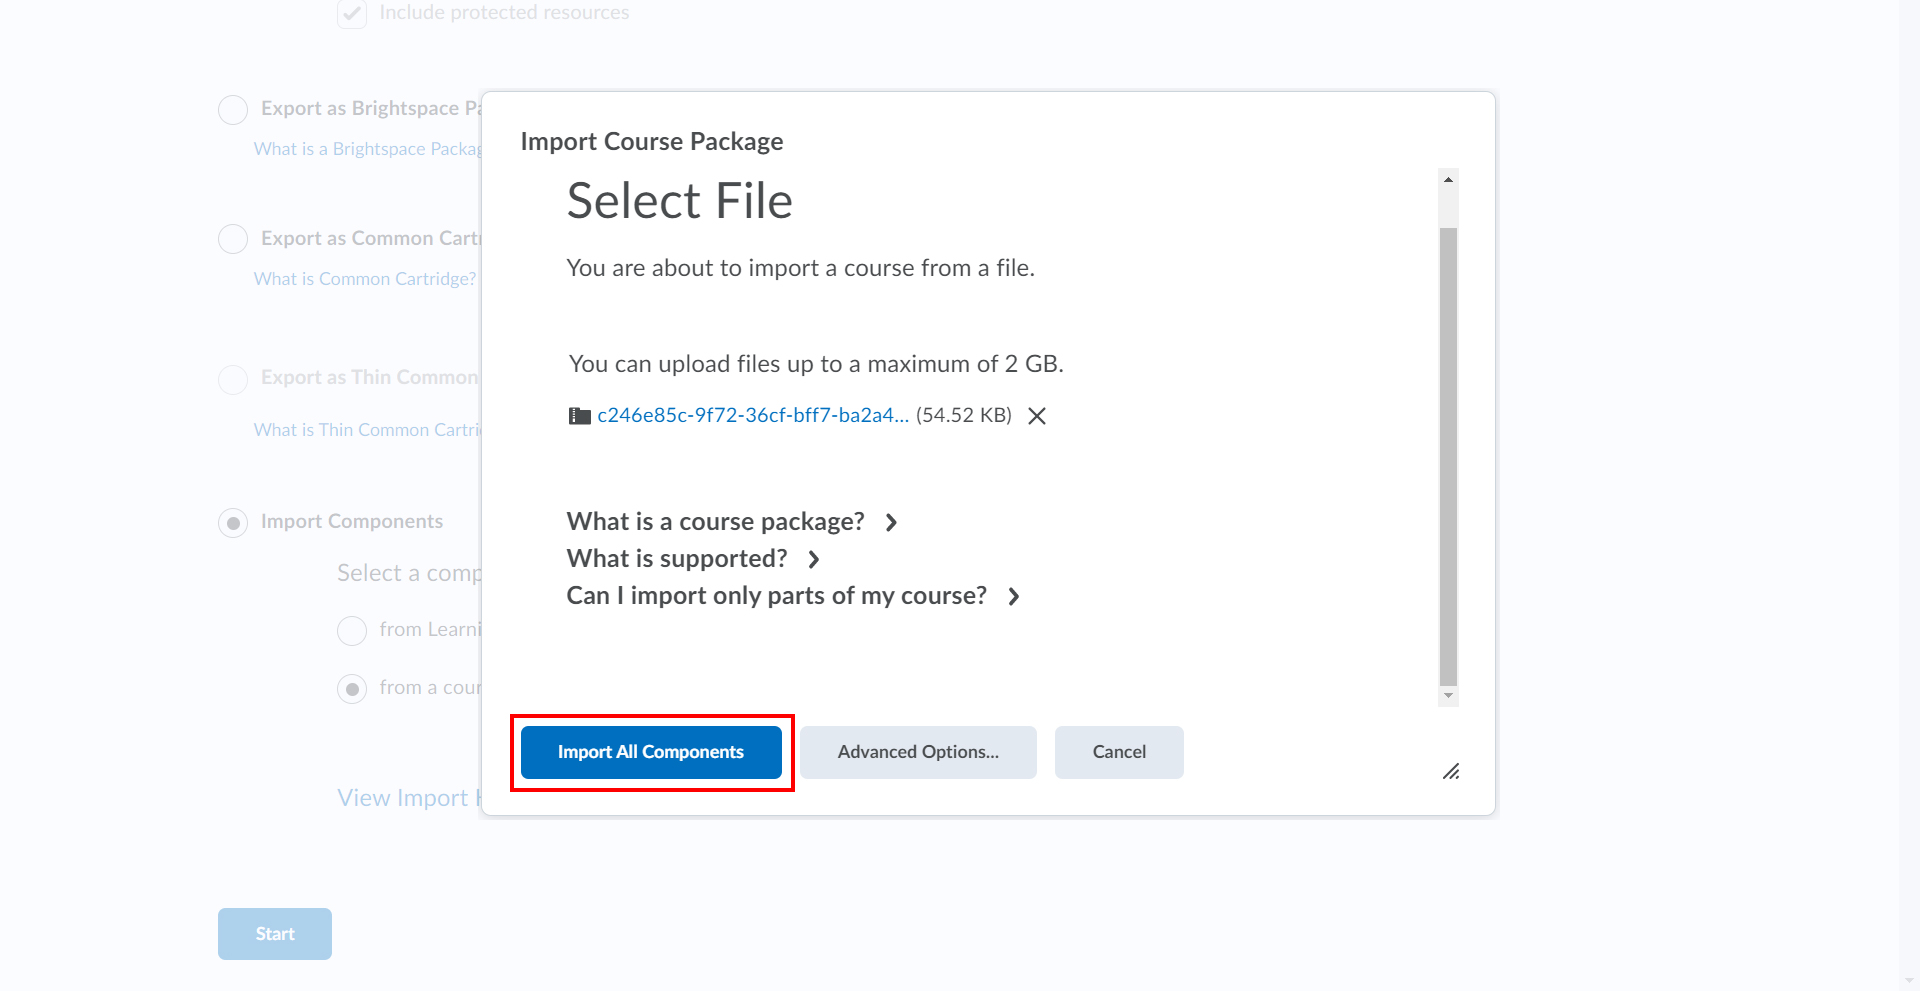The width and height of the screenshot is (1920, 991).
Task: Select the 'from Learning' repository radio option
Action: pos(352,631)
